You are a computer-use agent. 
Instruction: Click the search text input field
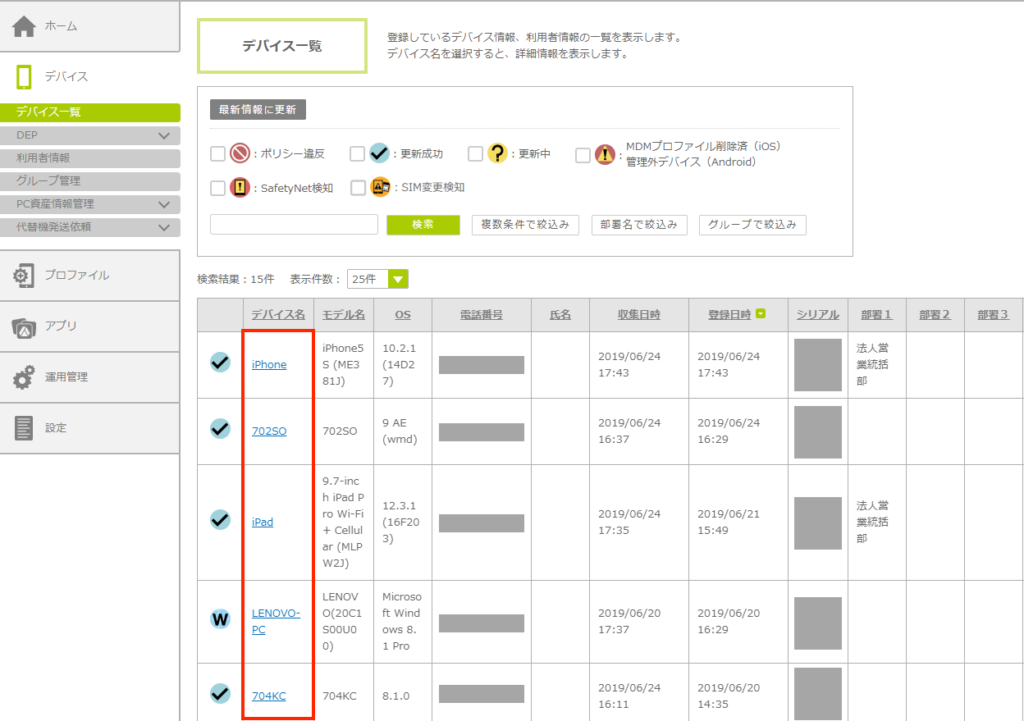pos(294,225)
